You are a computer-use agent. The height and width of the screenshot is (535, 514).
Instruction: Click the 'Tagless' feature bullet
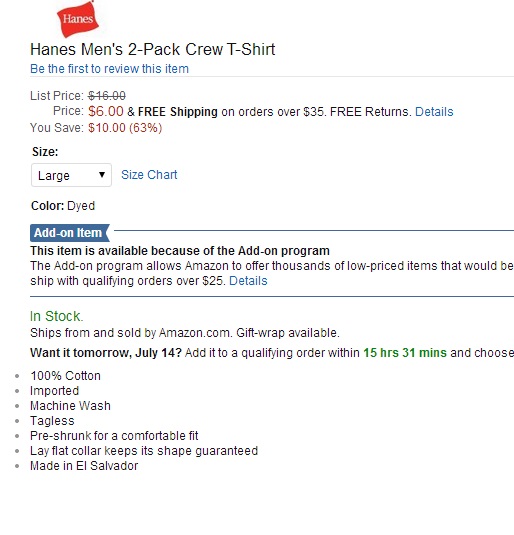tap(52, 421)
